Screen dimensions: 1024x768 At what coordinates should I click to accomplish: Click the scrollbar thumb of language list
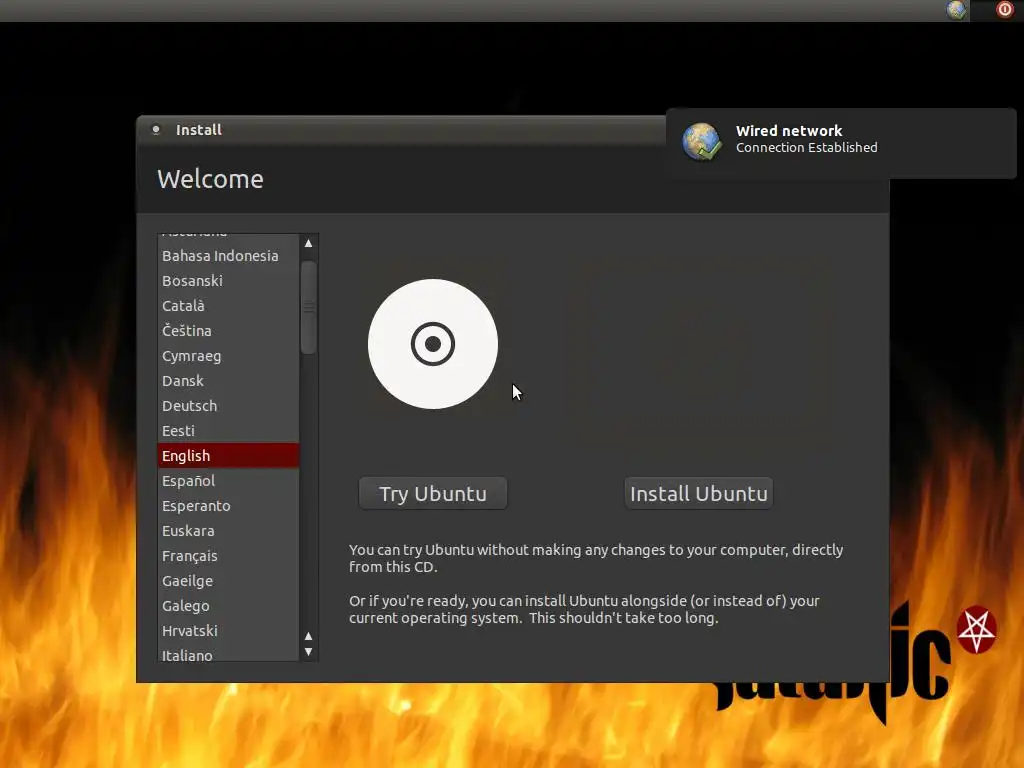(308, 307)
